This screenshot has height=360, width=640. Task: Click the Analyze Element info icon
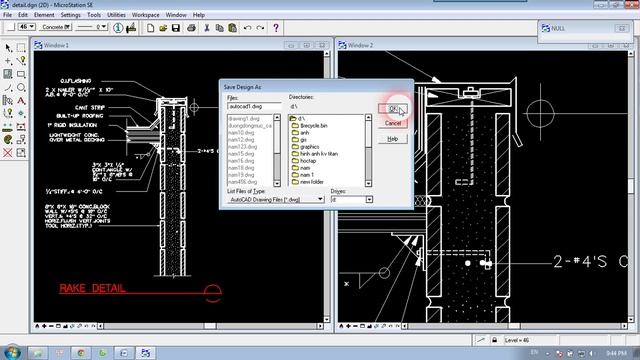118,28
